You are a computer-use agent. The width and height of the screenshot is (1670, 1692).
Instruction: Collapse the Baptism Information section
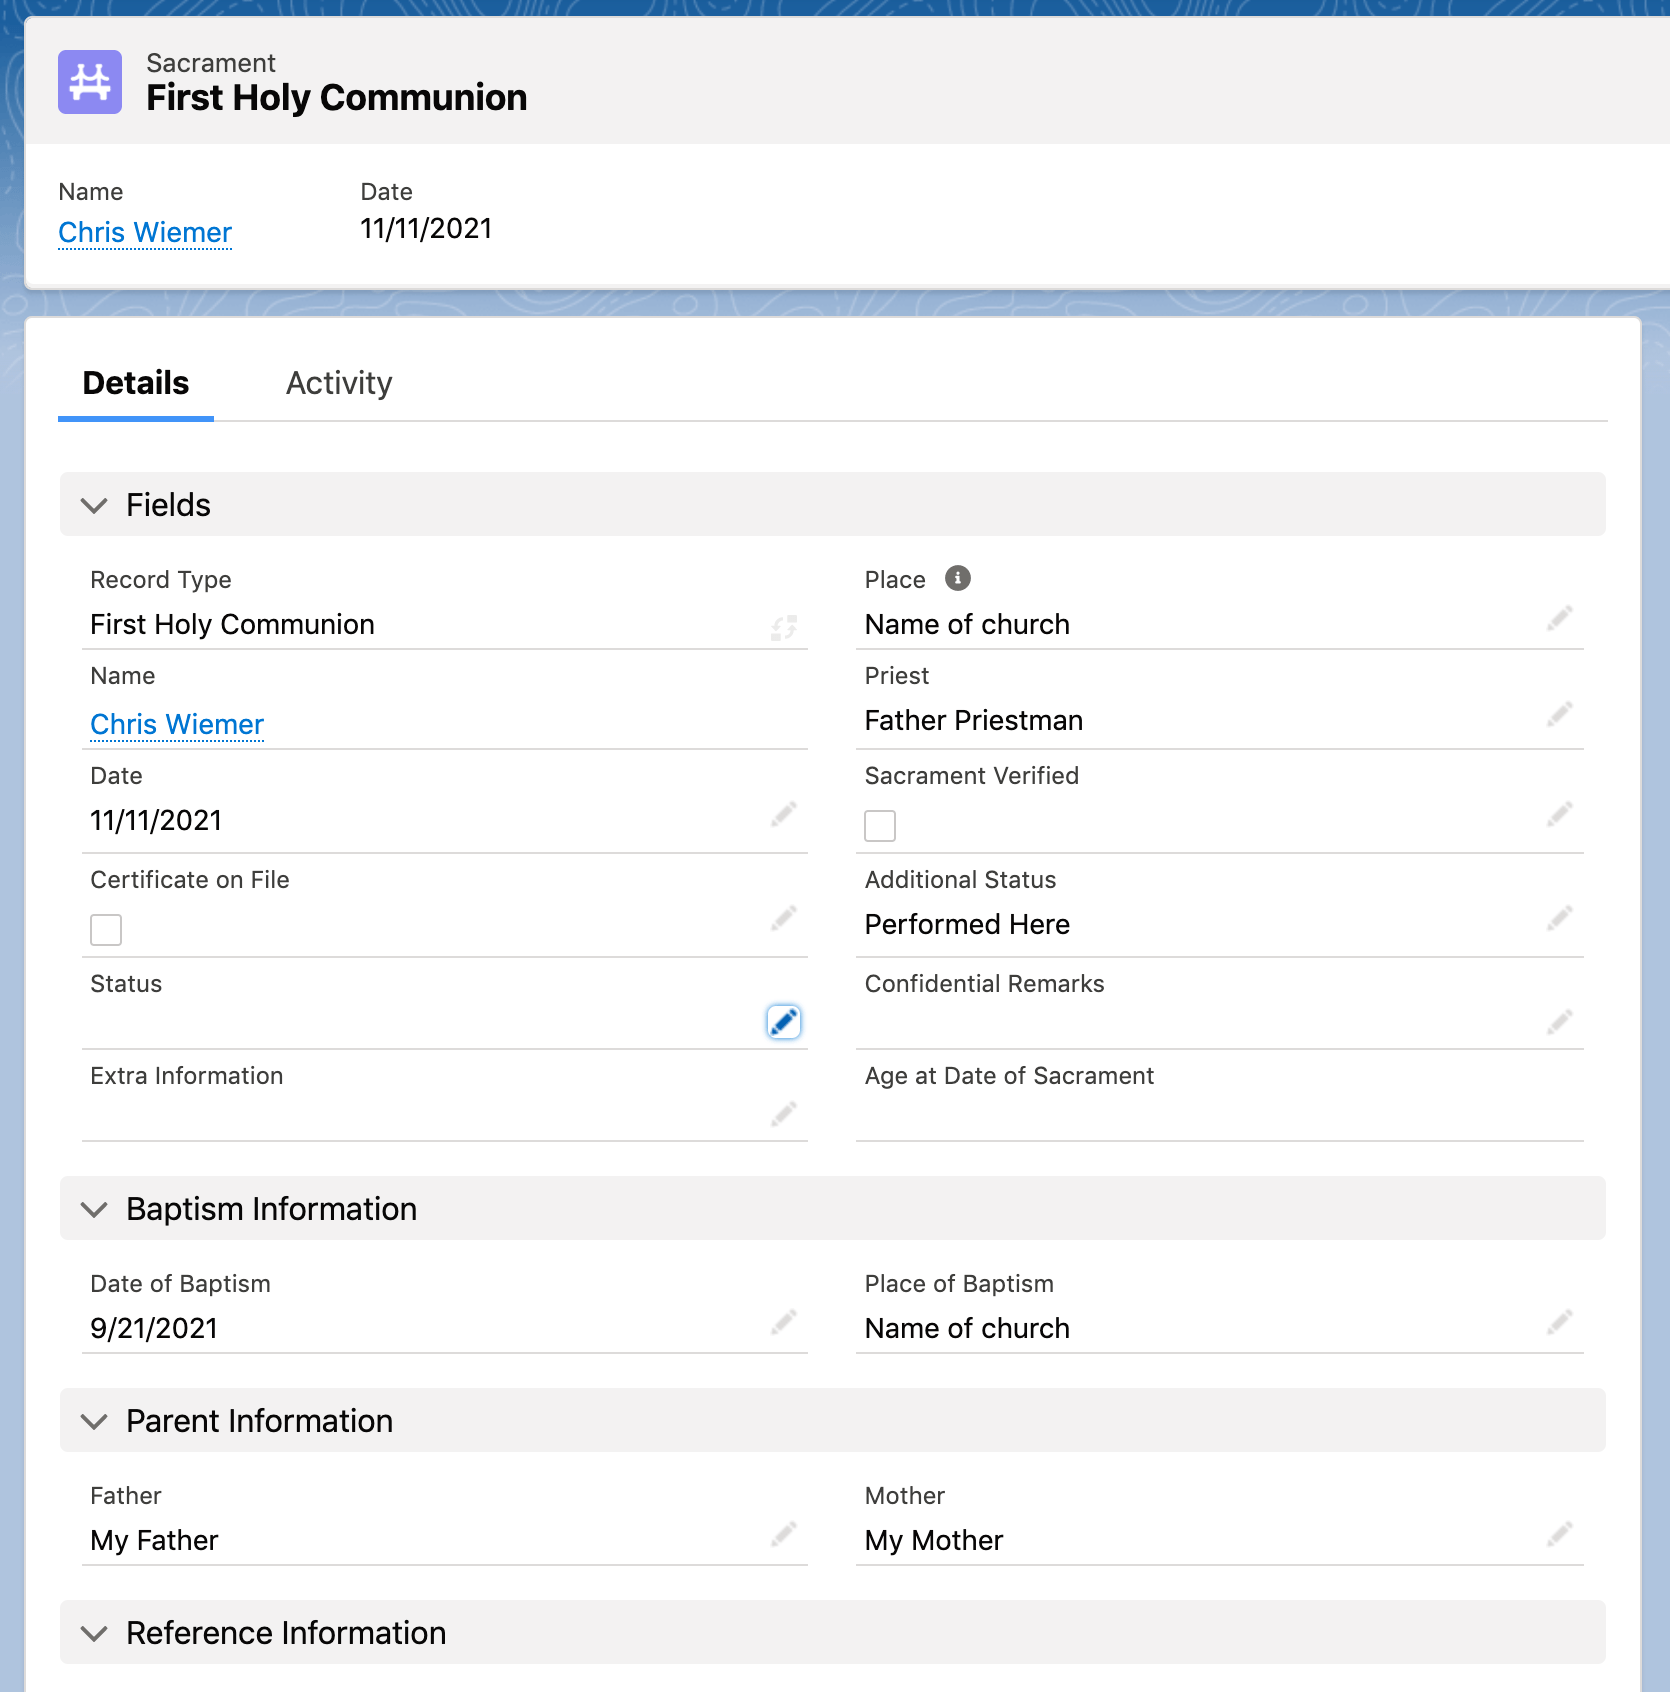click(x=94, y=1209)
